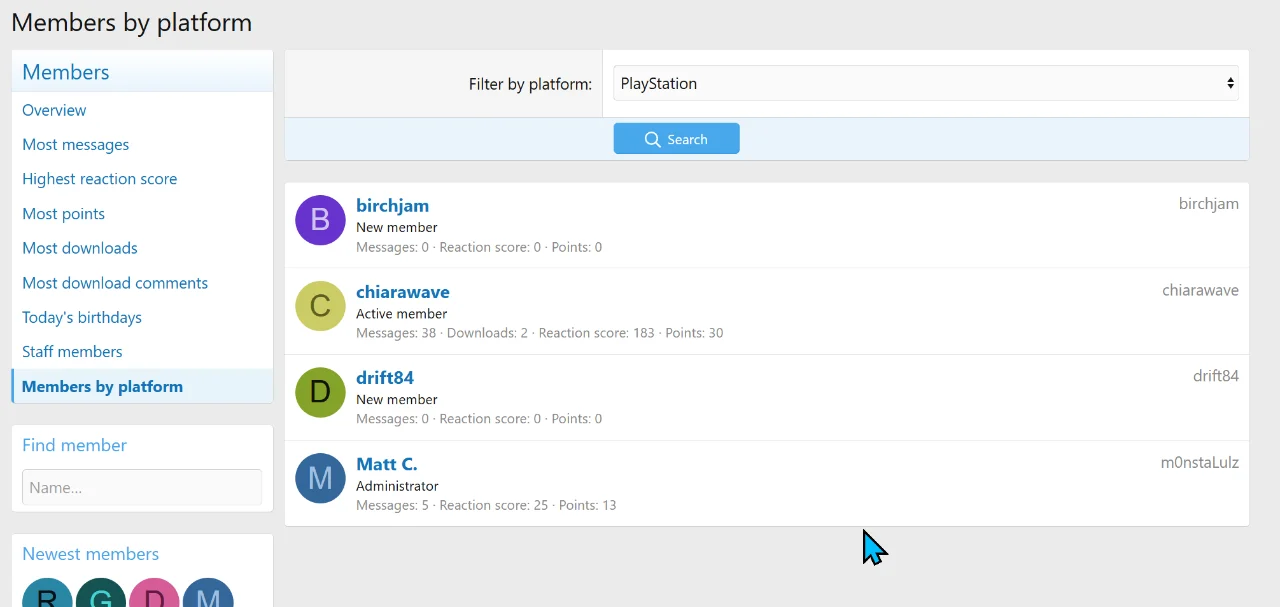The image size is (1280, 607).
Task: Open newest member pink D avatar
Action: (x=154, y=593)
